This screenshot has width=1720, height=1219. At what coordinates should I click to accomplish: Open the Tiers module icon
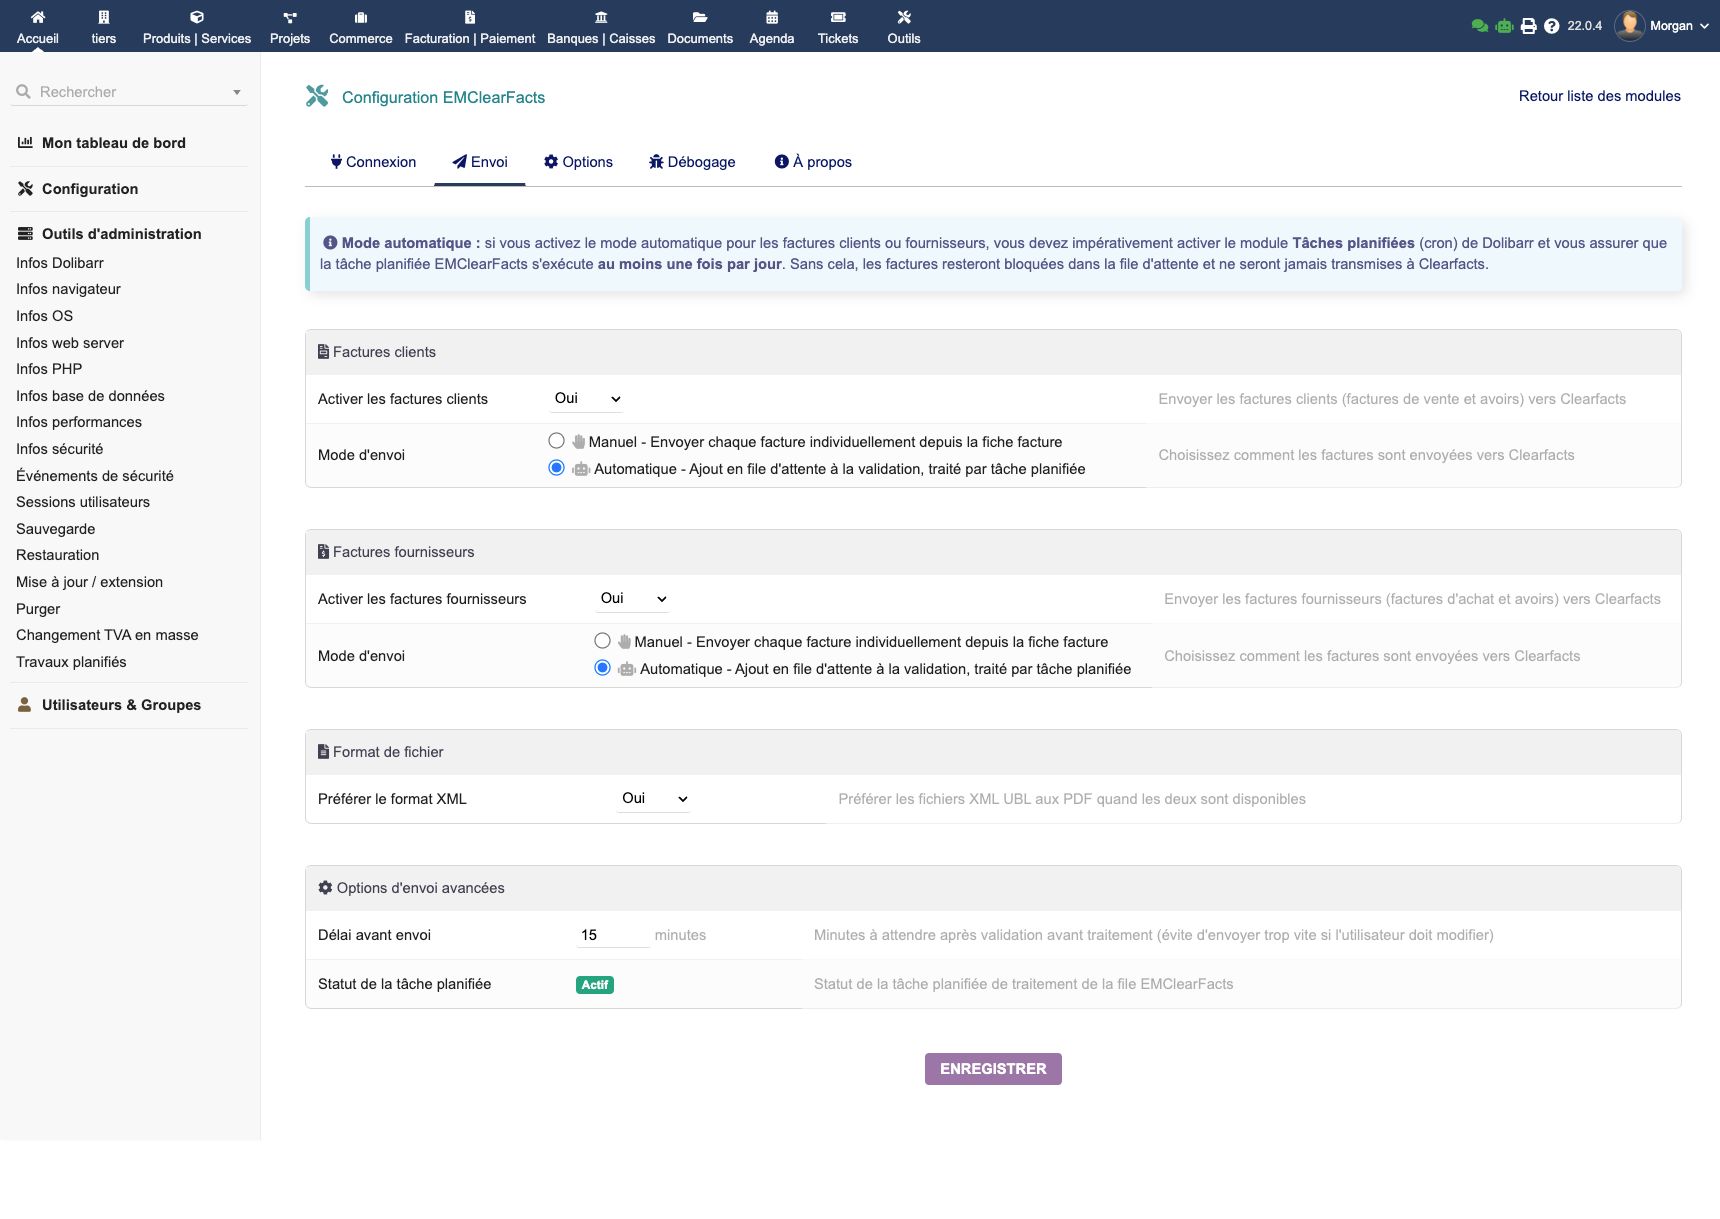103,26
